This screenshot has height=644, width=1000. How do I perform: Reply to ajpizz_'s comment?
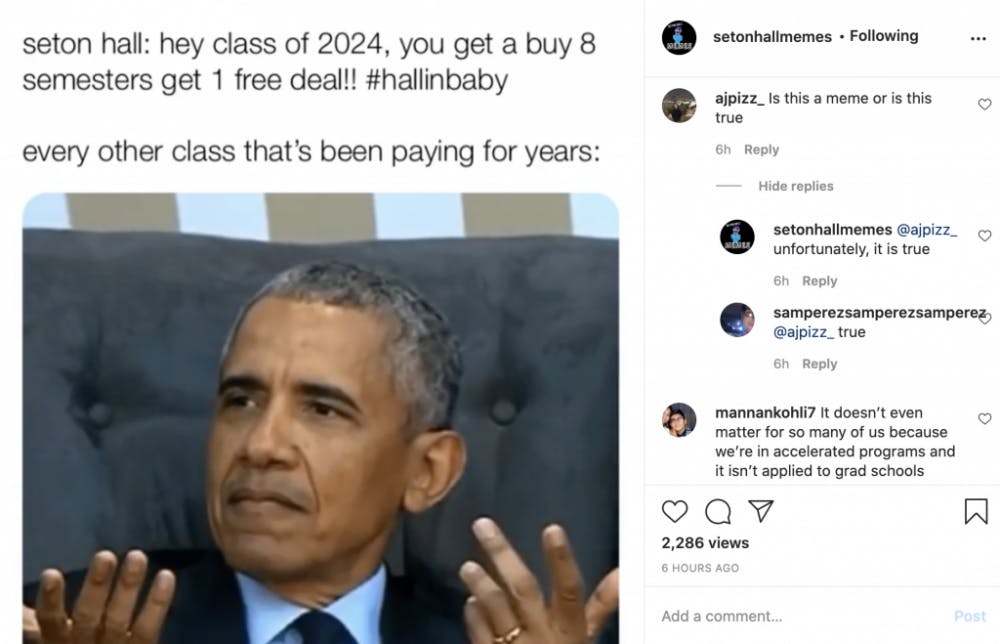point(761,149)
